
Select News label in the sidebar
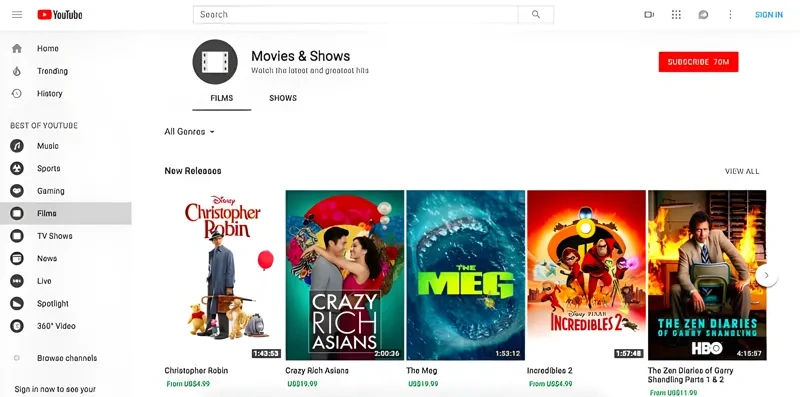[x=47, y=258]
